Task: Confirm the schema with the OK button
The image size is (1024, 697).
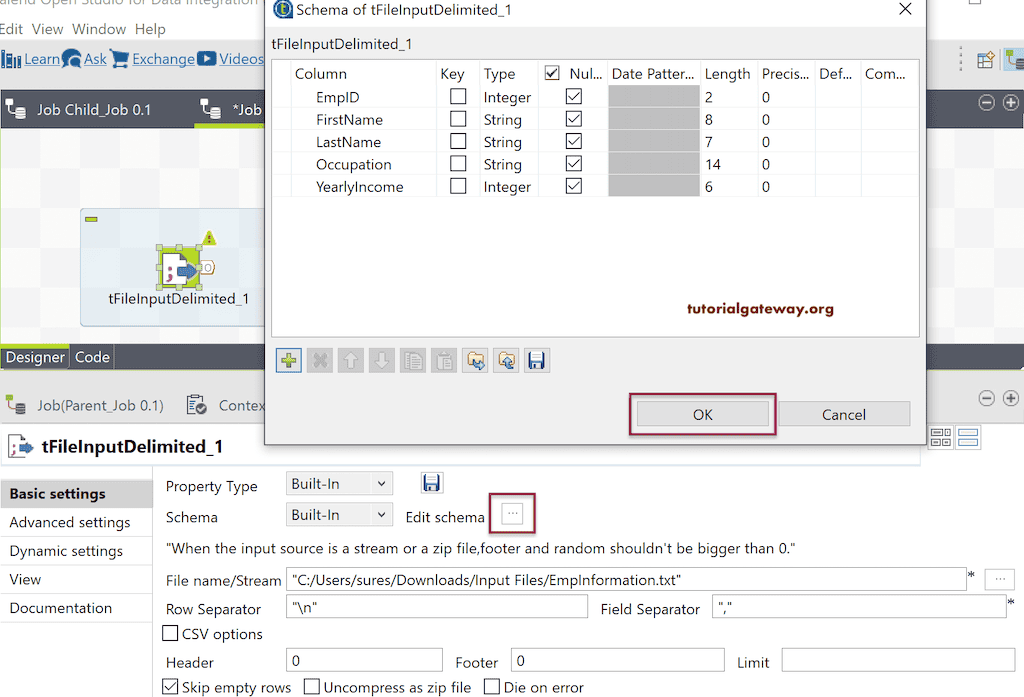Action: [x=702, y=414]
